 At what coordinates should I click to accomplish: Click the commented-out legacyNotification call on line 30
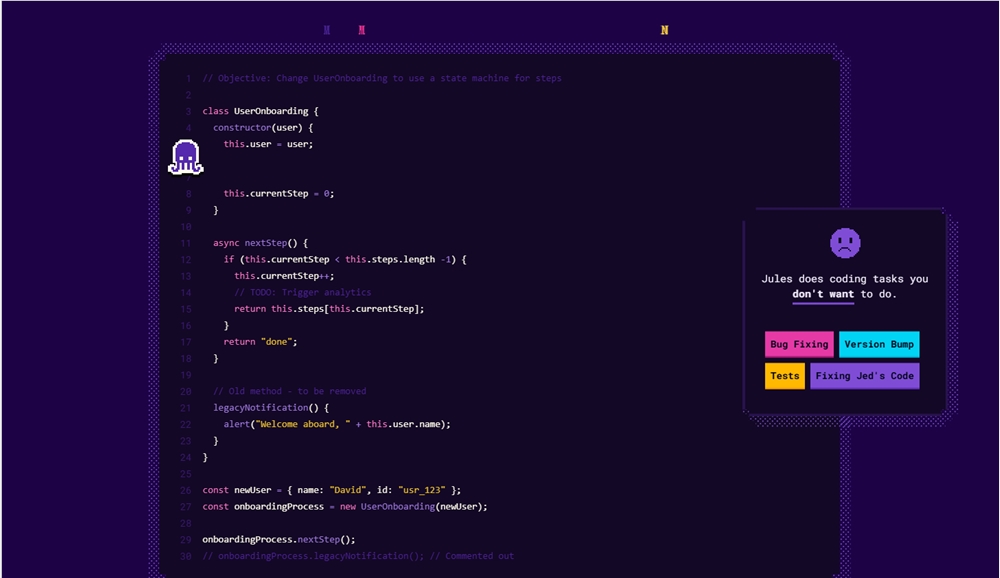pos(358,556)
